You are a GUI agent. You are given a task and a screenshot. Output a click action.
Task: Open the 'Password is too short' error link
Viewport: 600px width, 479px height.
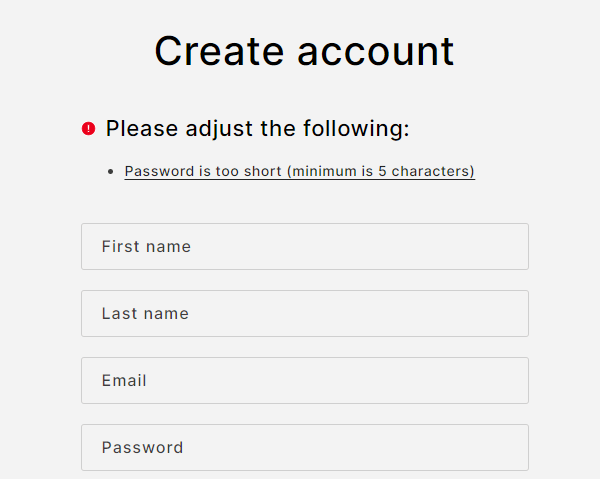point(299,171)
